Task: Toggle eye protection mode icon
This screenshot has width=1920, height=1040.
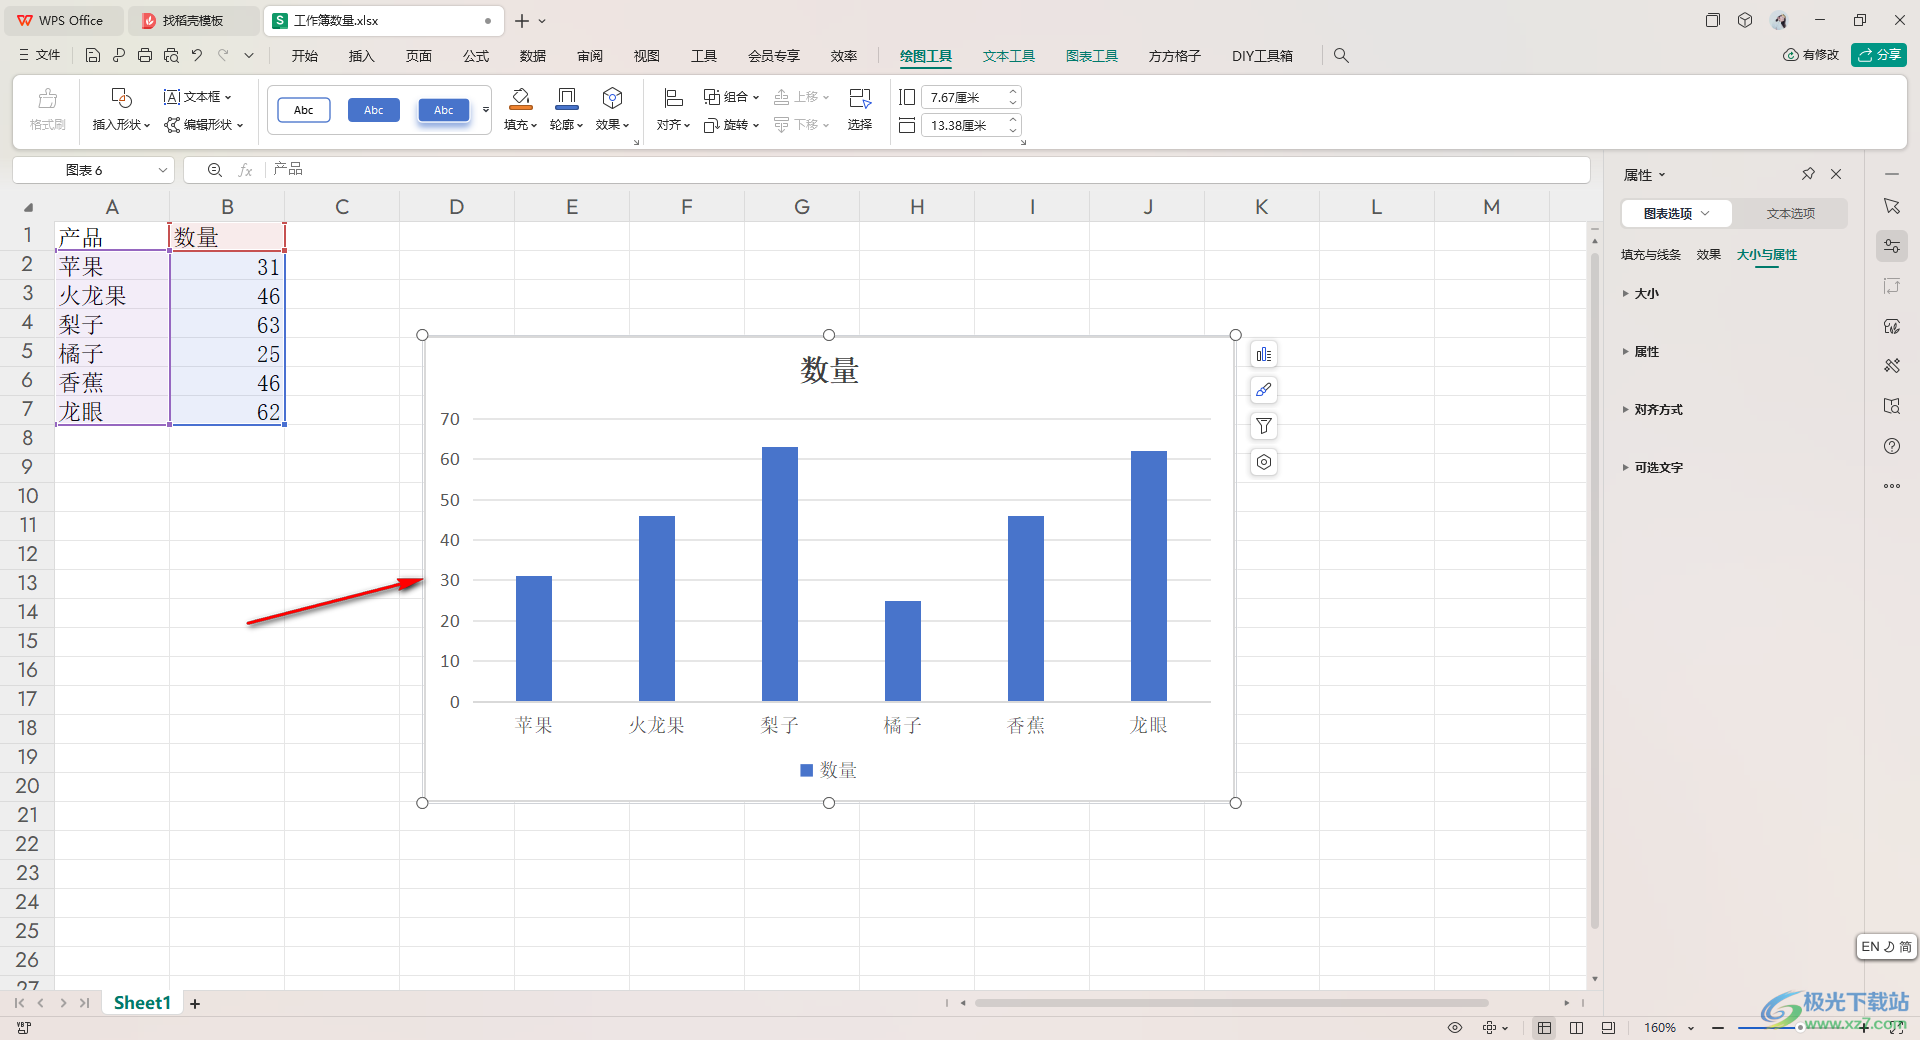Action: [x=1455, y=1027]
